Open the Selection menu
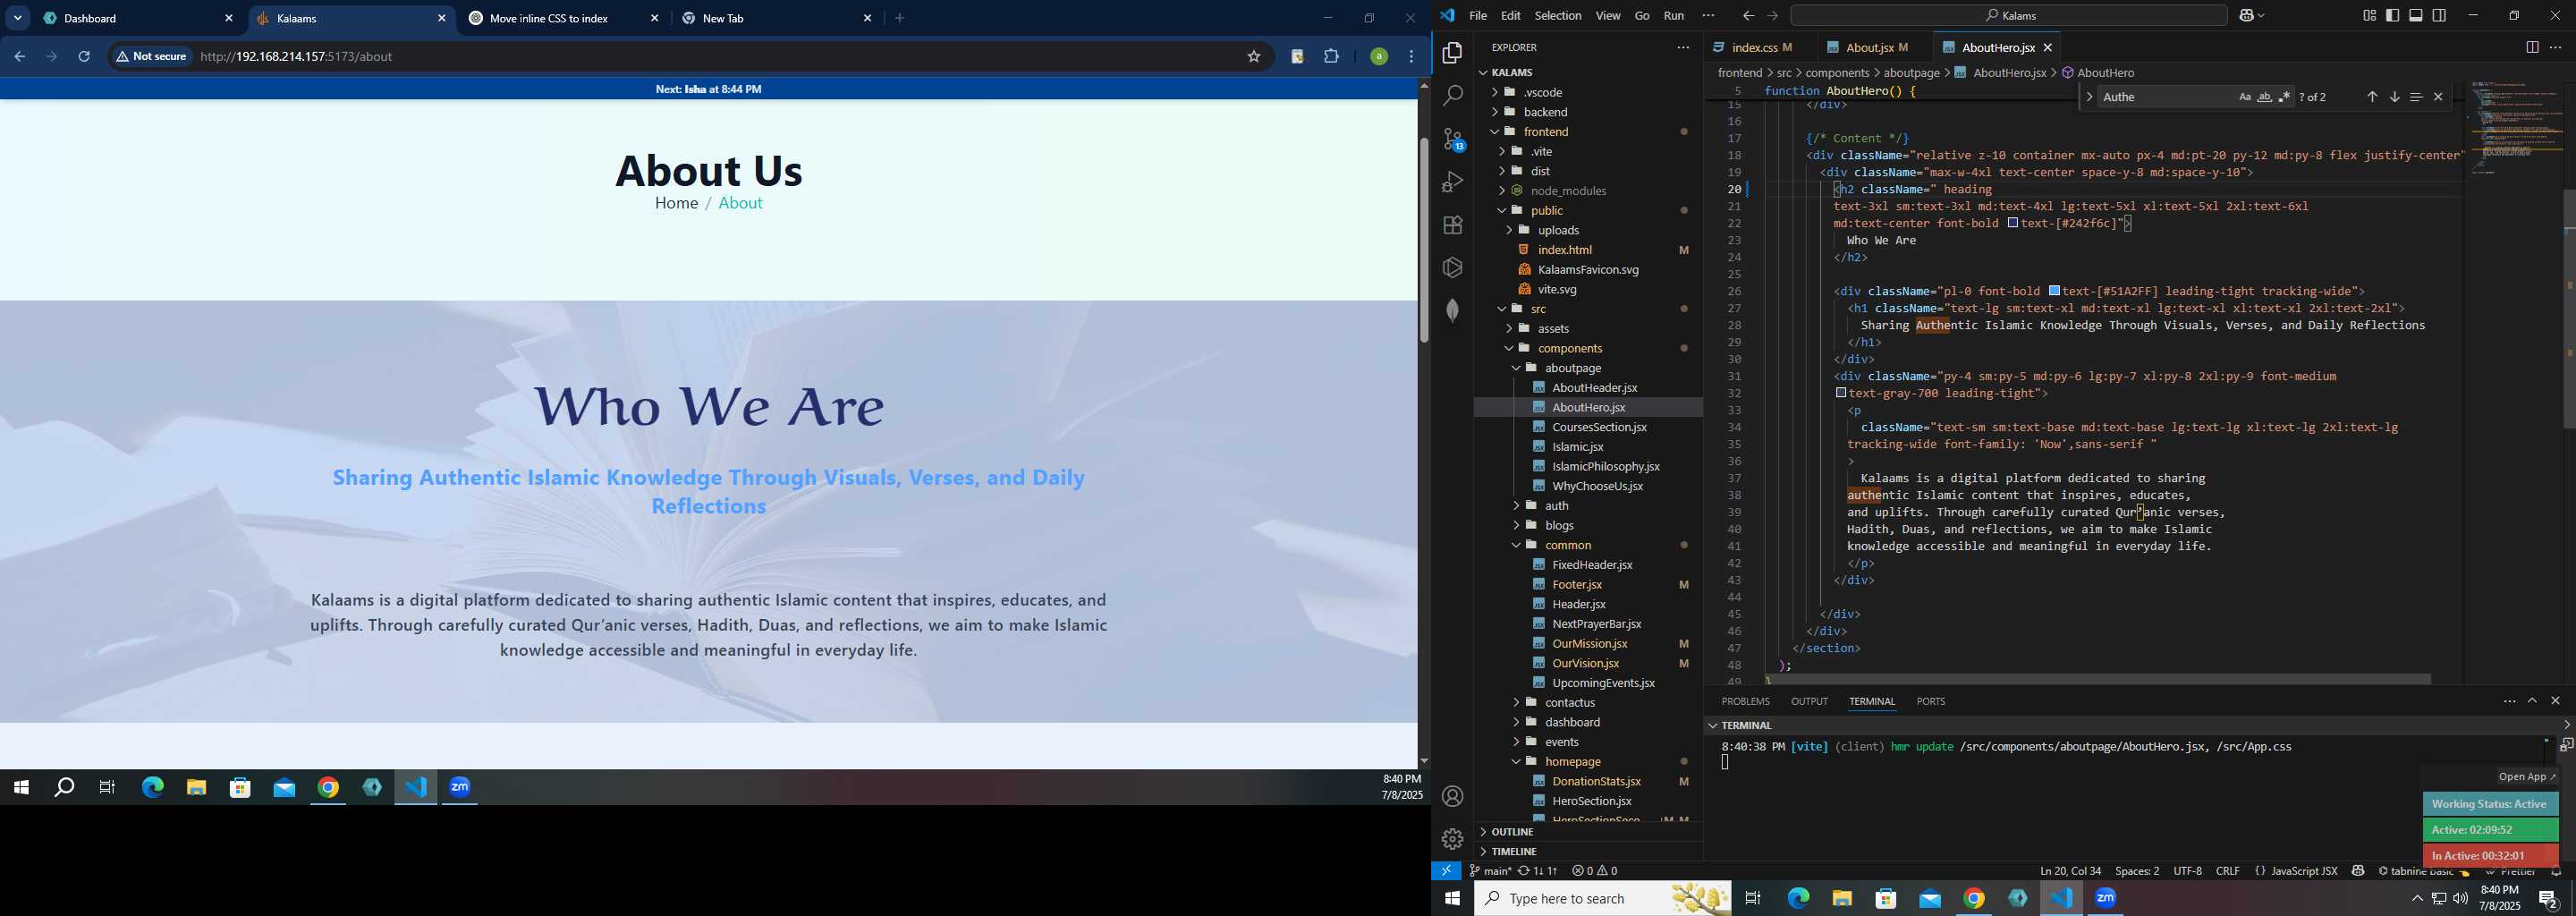This screenshot has width=2576, height=916. [x=1558, y=16]
